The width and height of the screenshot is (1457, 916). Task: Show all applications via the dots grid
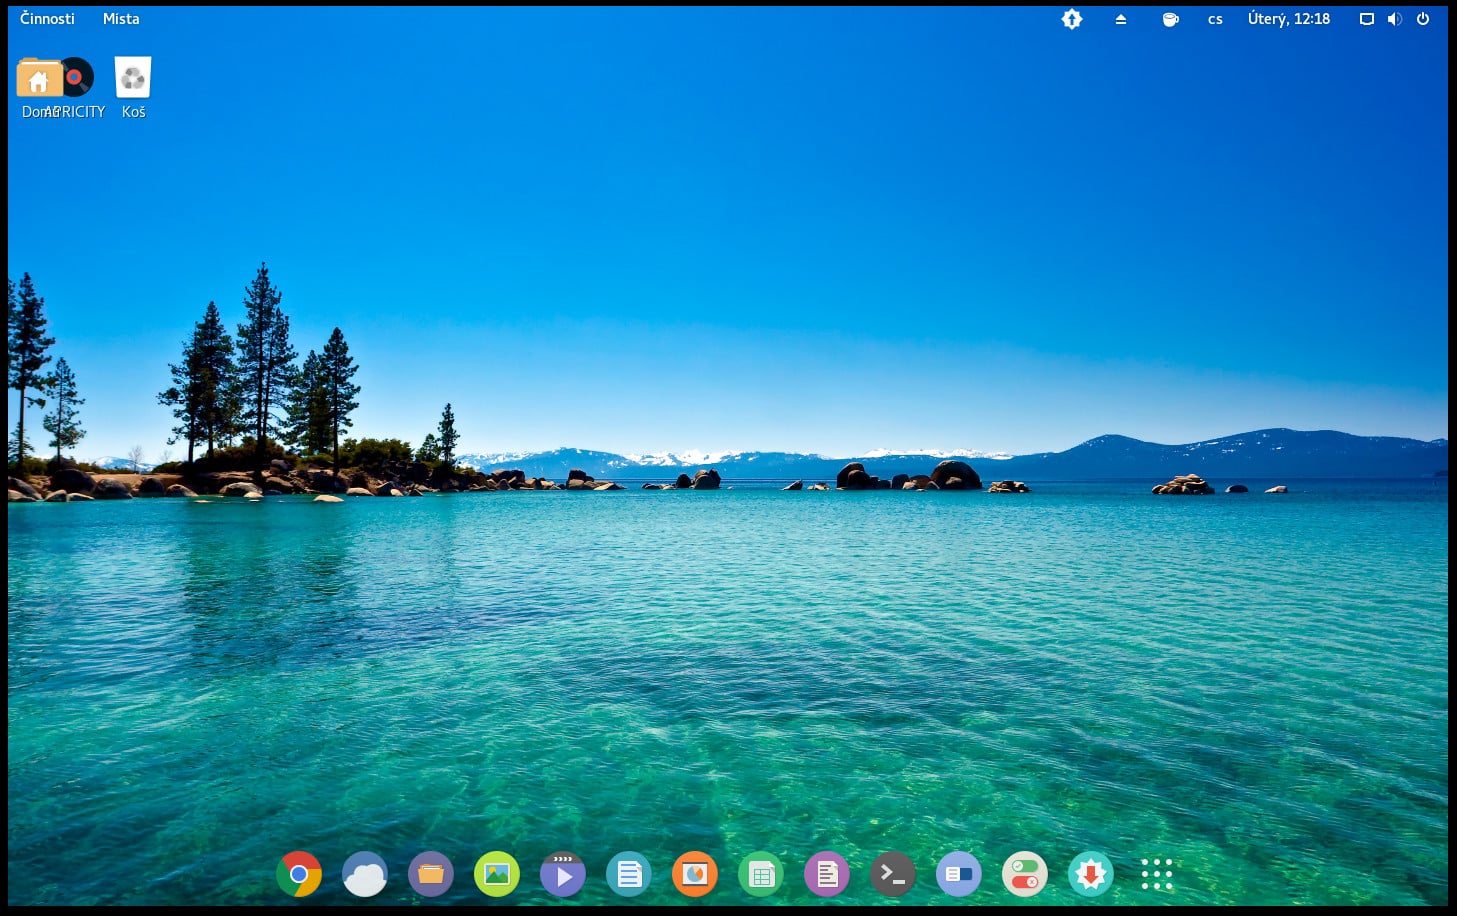(x=1156, y=873)
